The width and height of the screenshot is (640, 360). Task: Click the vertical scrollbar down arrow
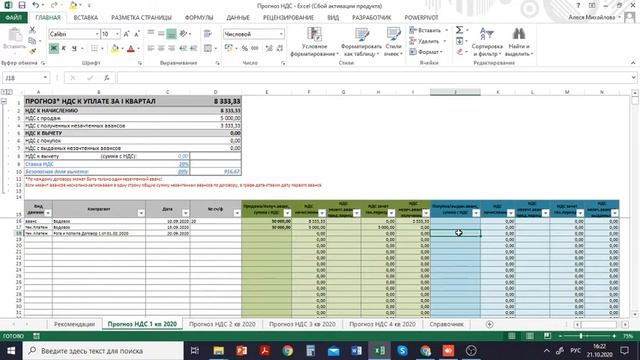635,314
